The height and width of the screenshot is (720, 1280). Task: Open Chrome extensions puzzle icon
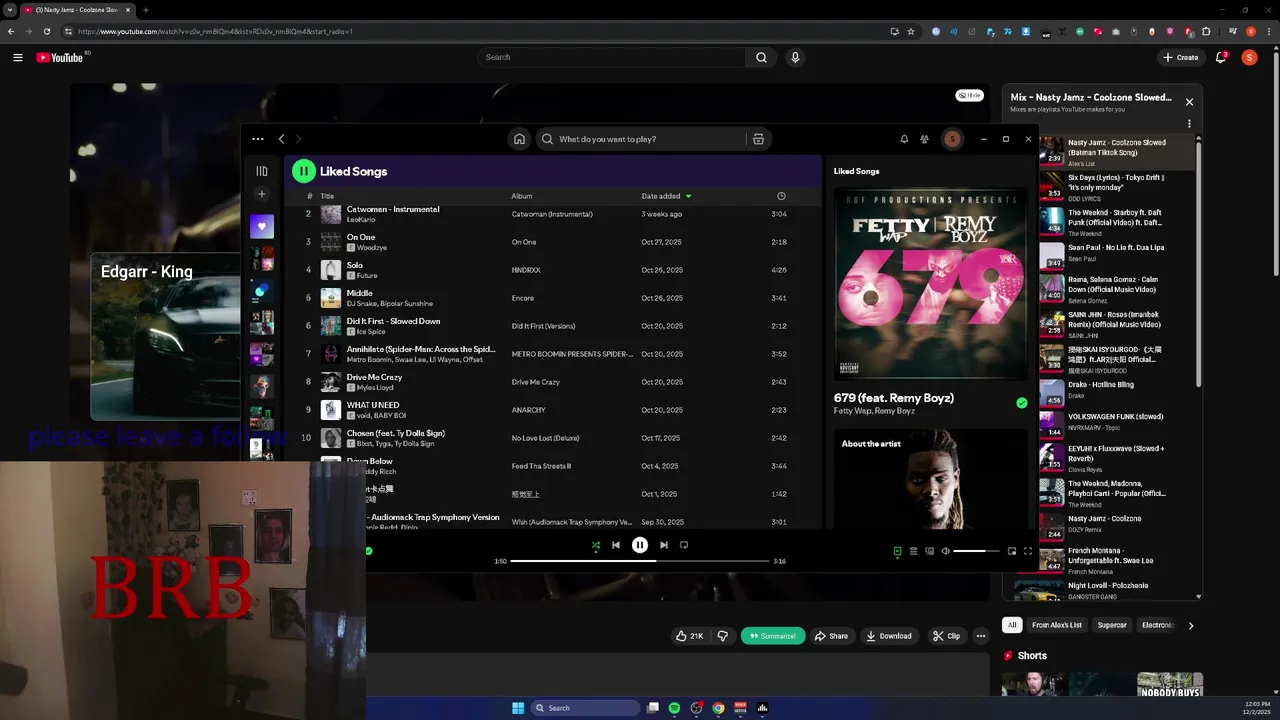coord(1206,31)
